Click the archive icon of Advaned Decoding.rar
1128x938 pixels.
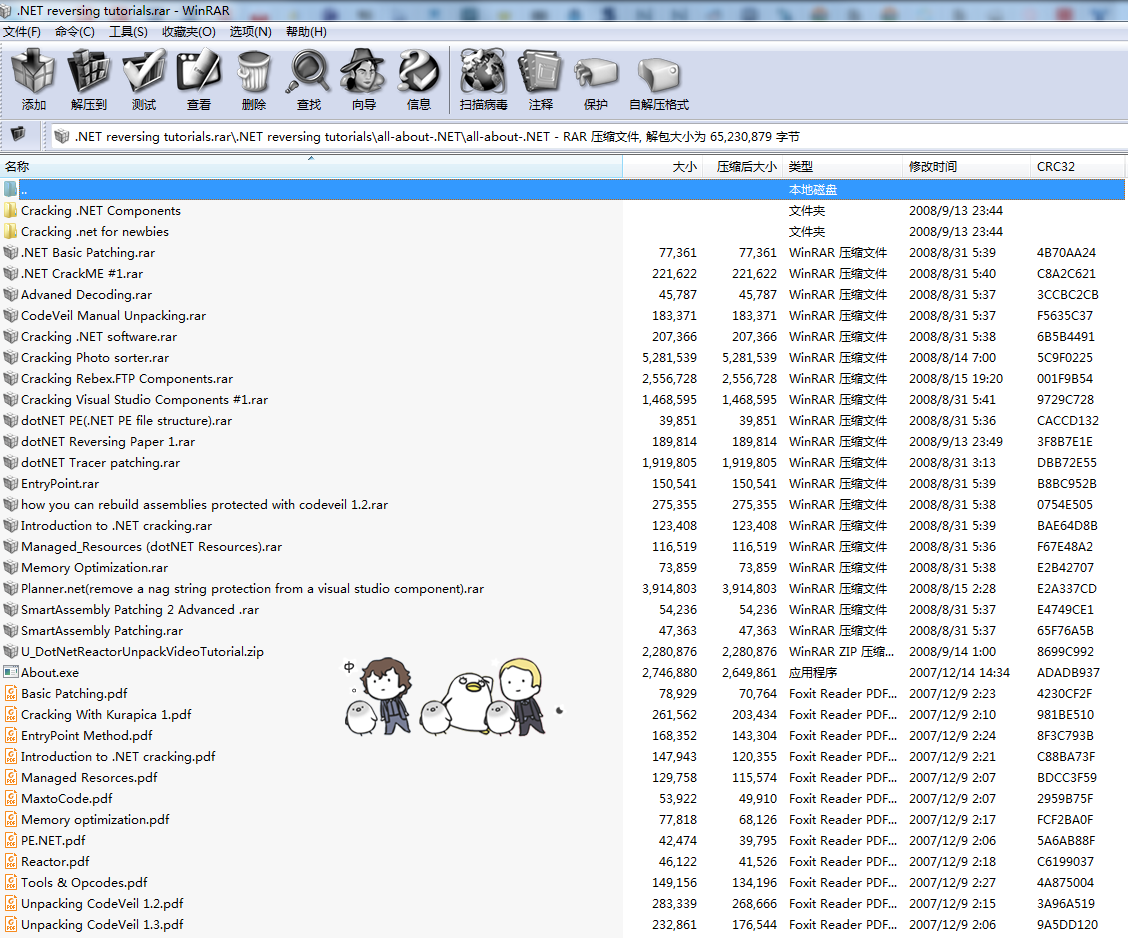[x=10, y=295]
